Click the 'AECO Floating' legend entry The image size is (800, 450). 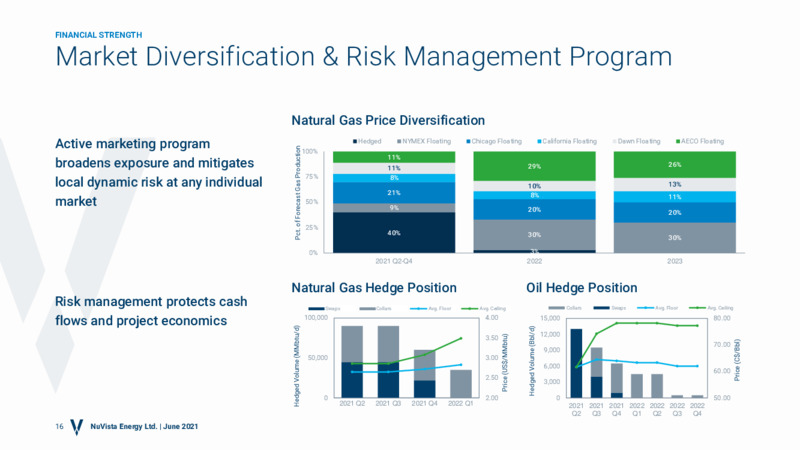point(699,141)
